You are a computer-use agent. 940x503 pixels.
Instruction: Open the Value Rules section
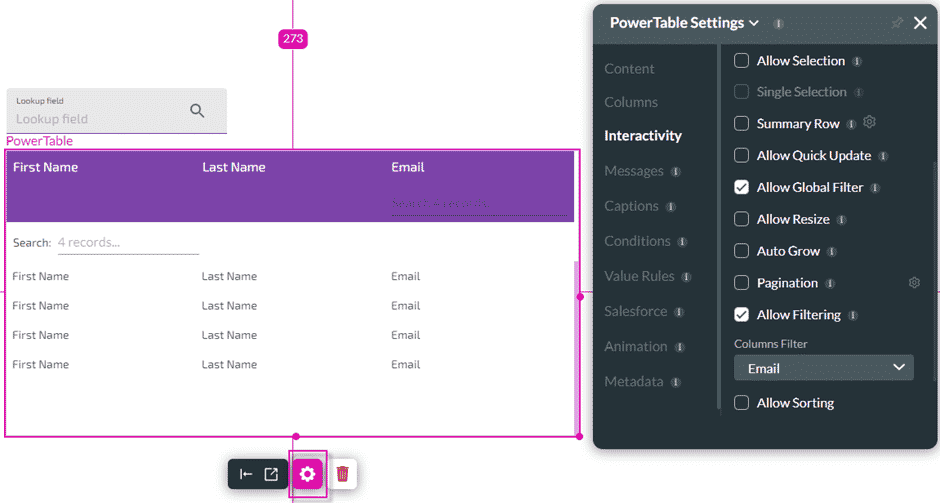639,276
